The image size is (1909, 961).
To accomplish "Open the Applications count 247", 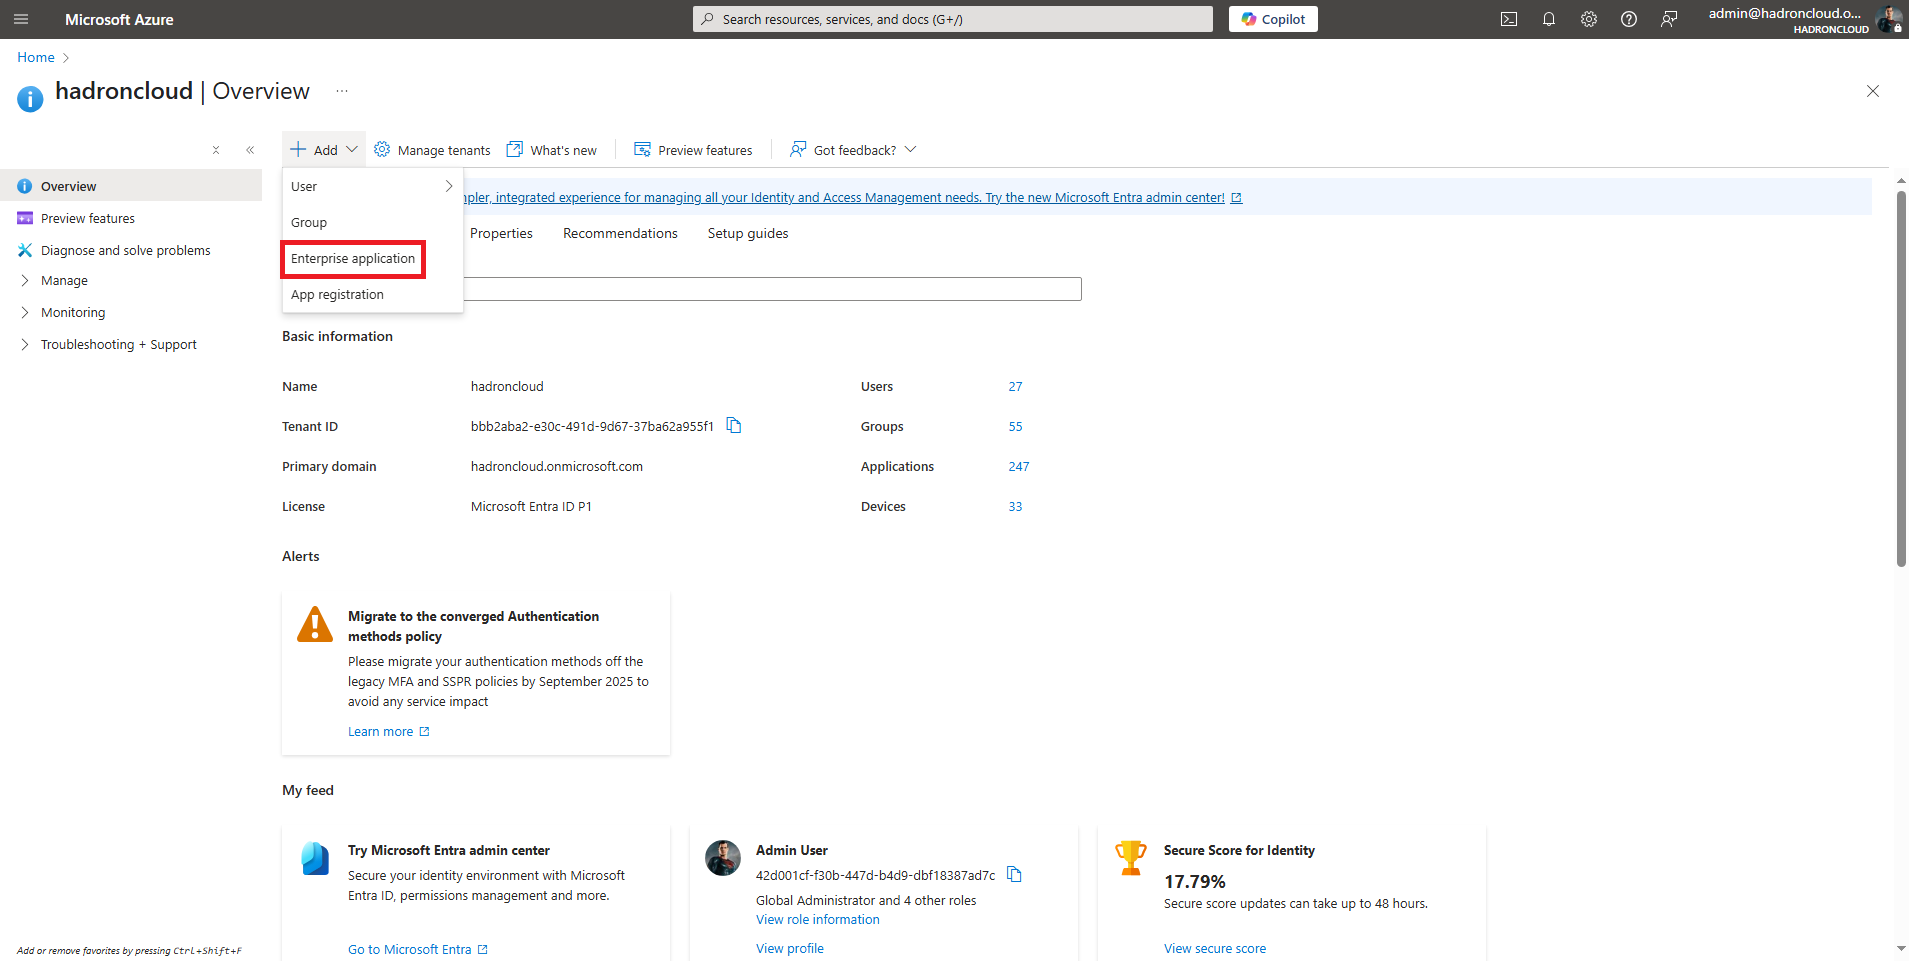I will [1019, 467].
